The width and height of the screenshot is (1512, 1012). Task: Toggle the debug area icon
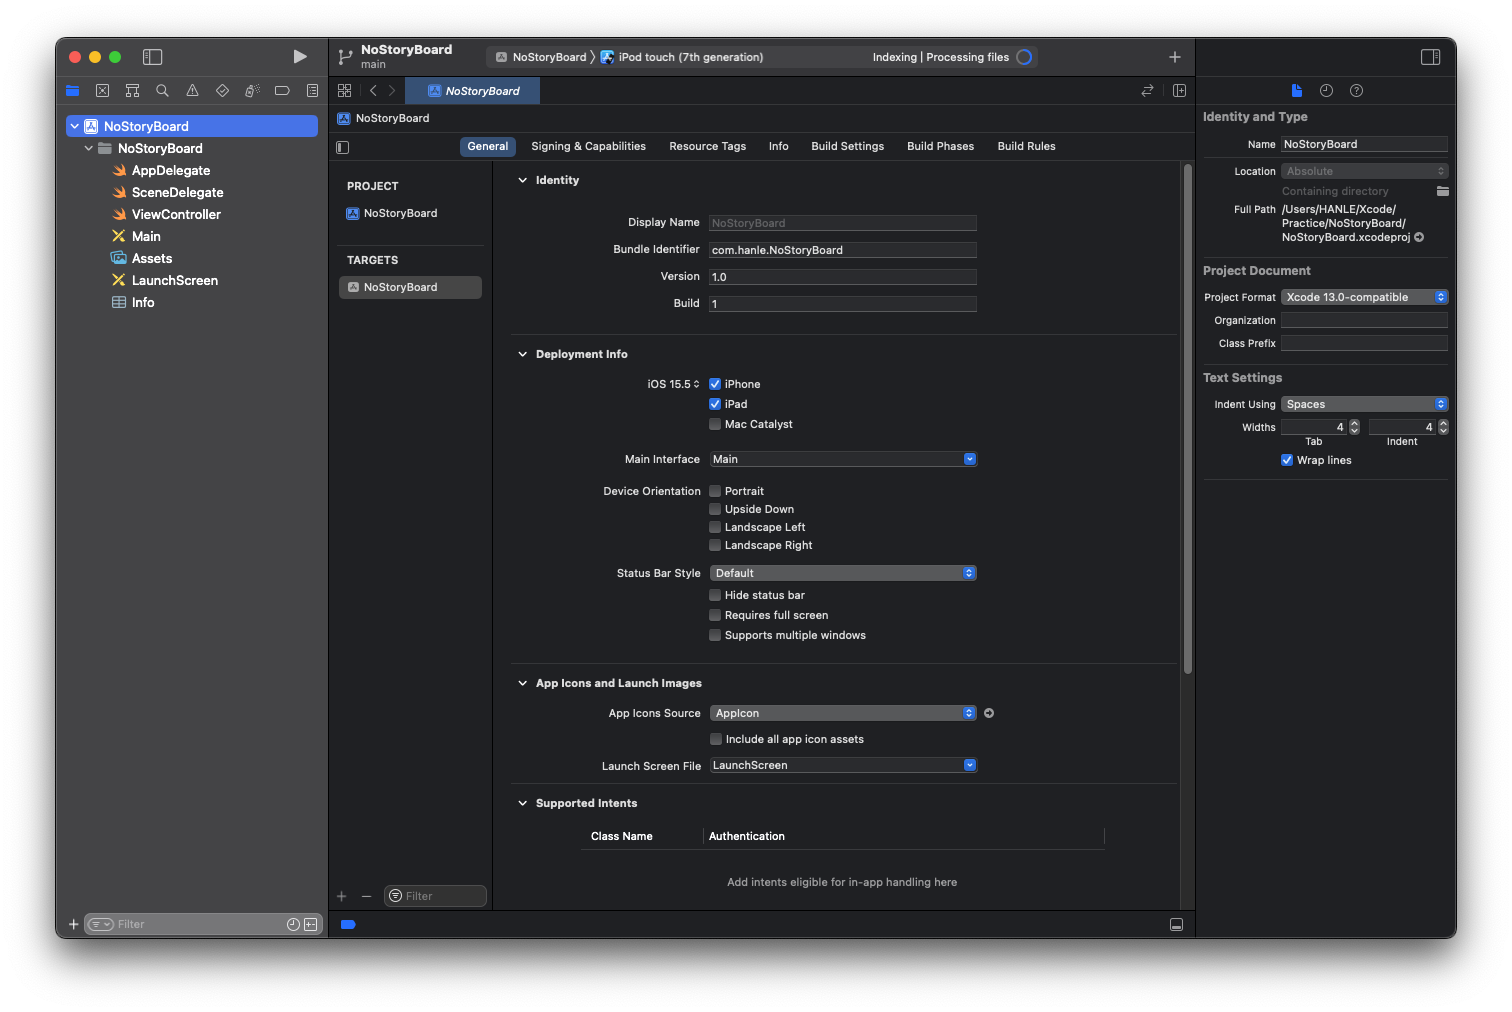pos(1176,925)
